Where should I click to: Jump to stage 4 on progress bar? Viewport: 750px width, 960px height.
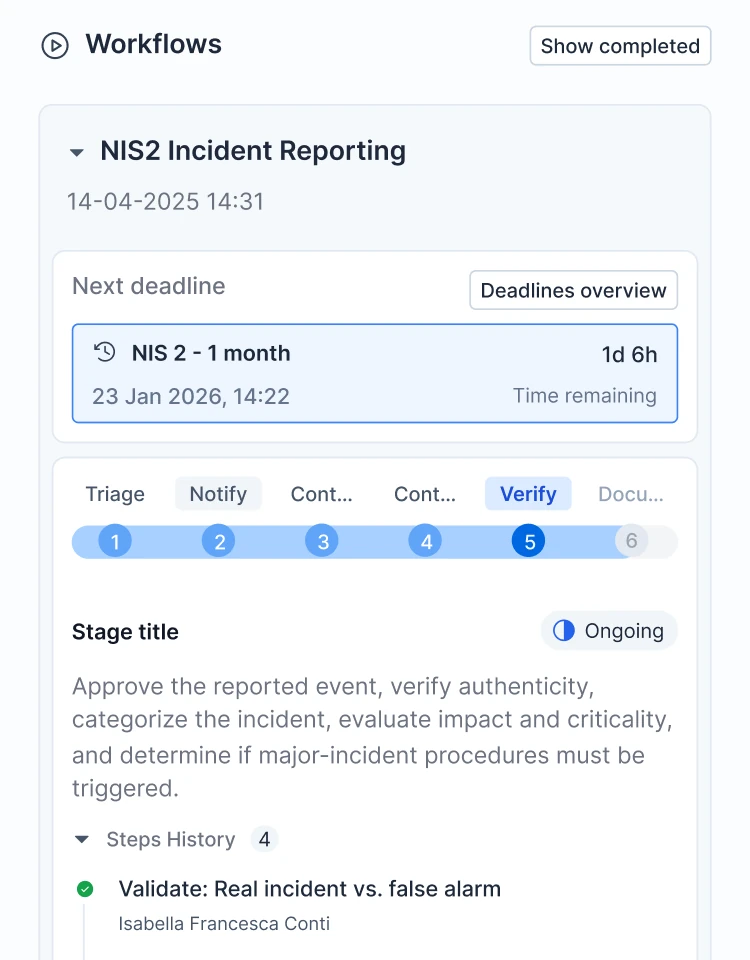tap(425, 541)
